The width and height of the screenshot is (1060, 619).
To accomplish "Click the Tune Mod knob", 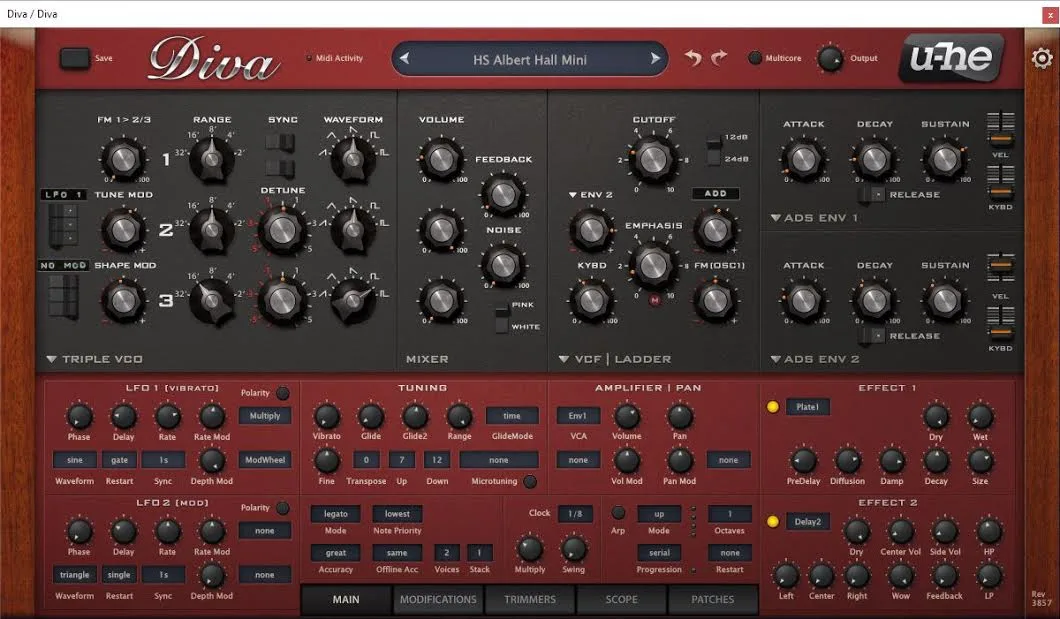I will click(123, 230).
